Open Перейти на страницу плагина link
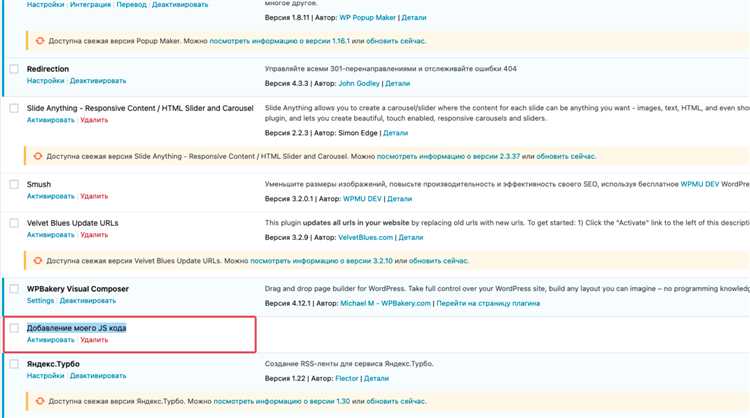Screen dimensions: 750x418 pyautogui.click(x=488, y=303)
